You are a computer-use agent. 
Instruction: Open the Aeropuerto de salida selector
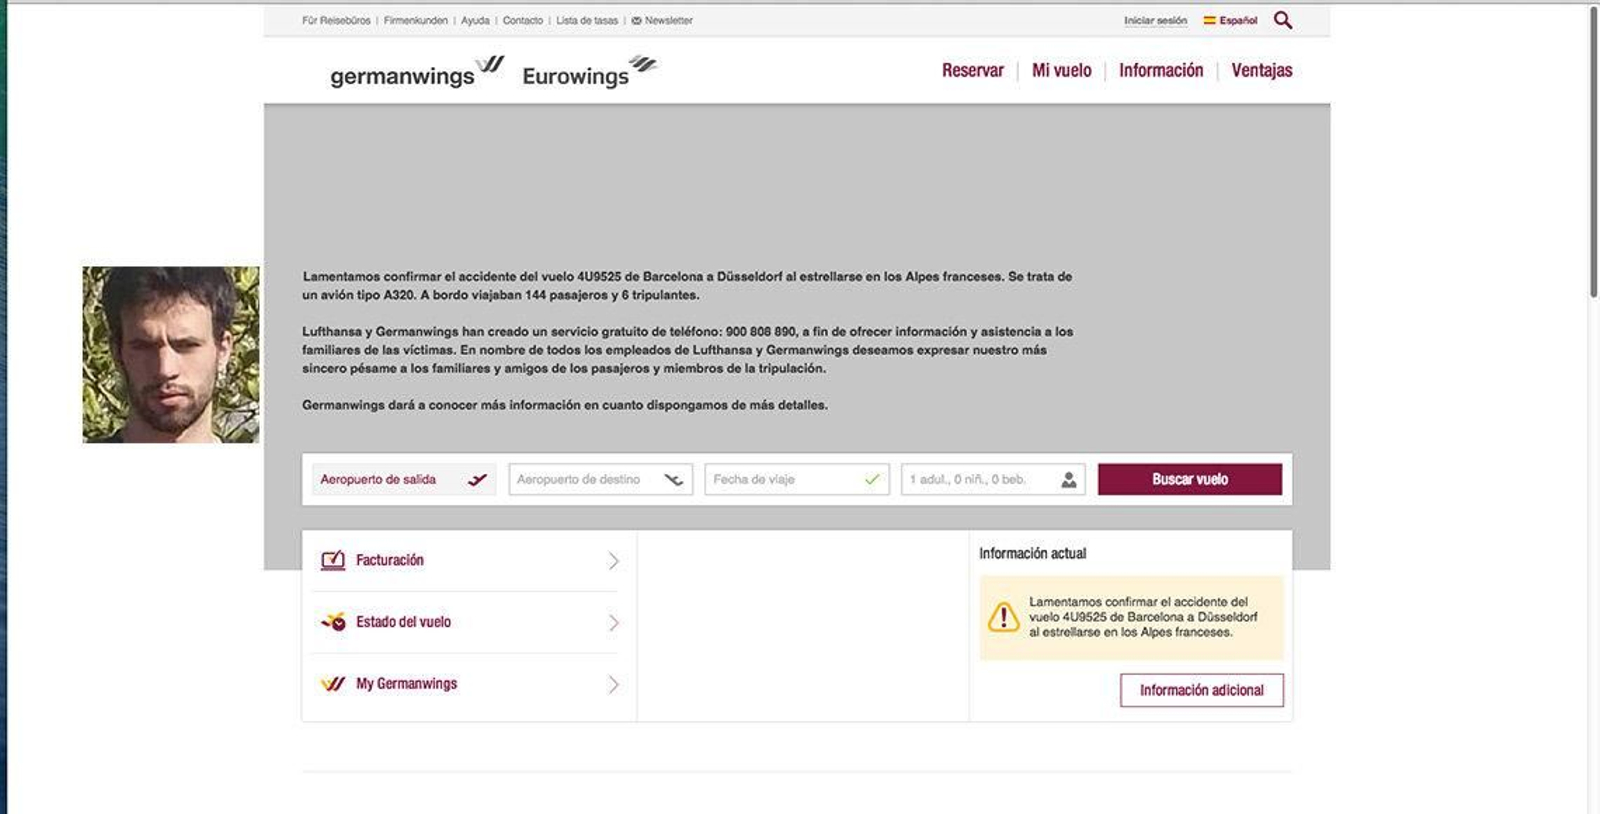tap(403, 480)
